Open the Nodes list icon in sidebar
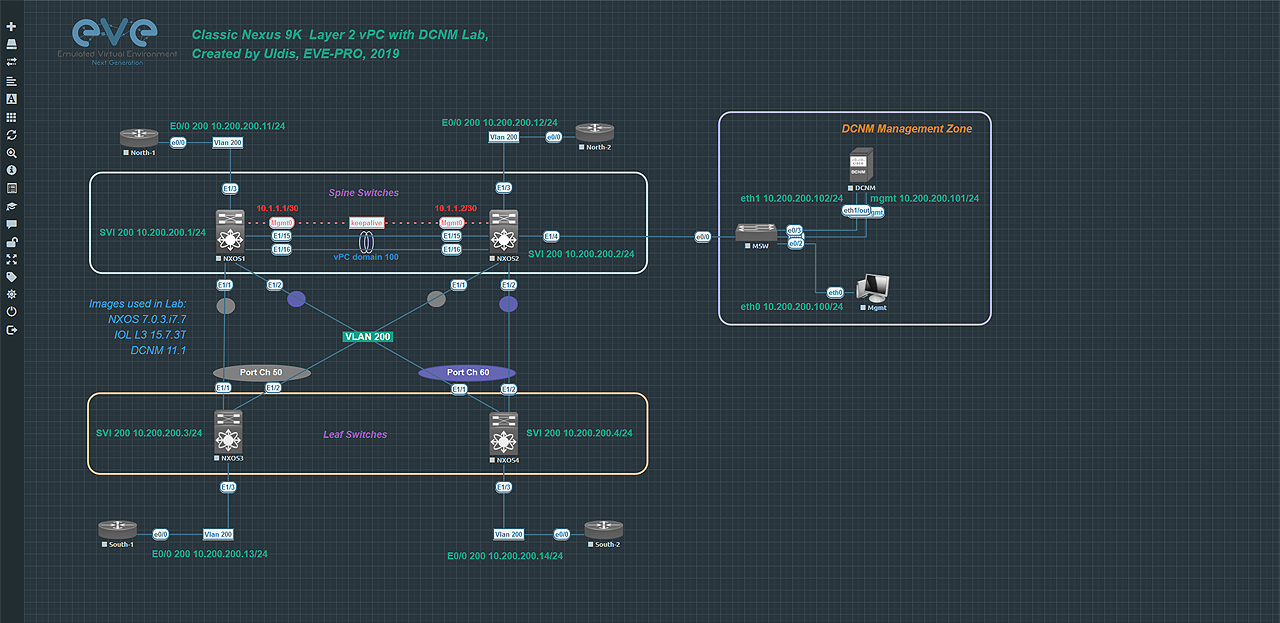This screenshot has width=1280, height=623. 11,45
